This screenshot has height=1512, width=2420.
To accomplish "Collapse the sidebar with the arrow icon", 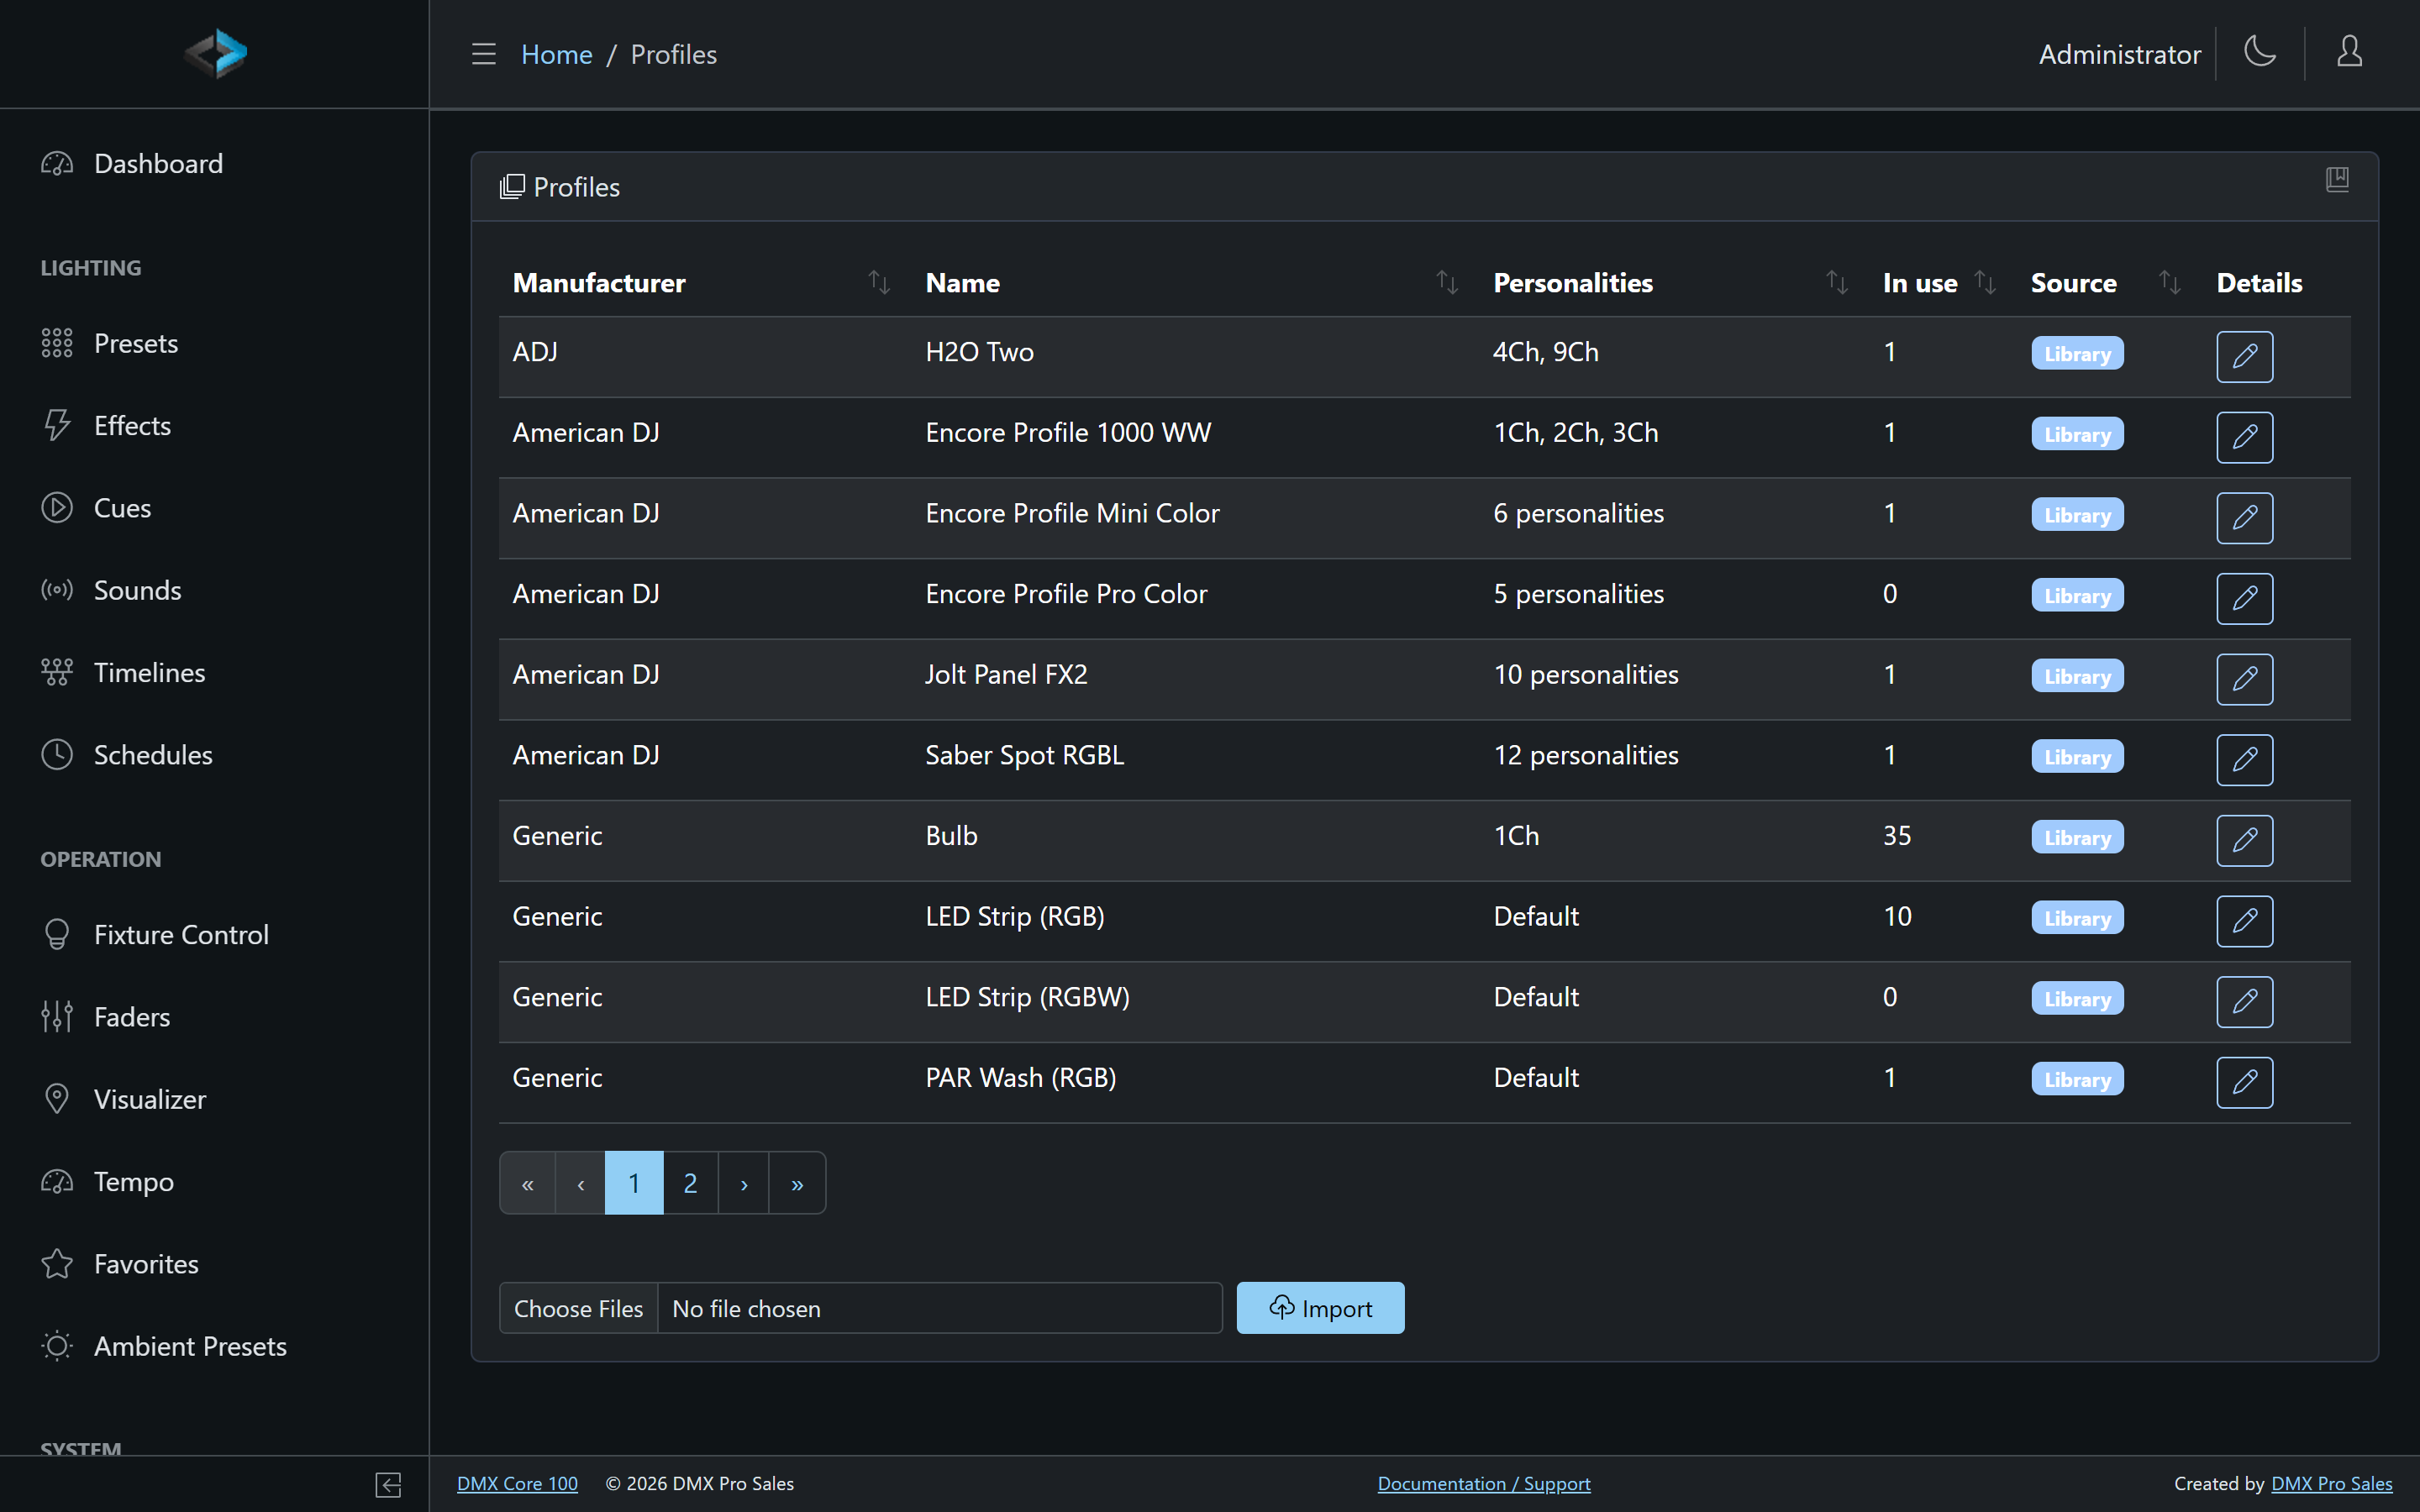I will [388, 1485].
